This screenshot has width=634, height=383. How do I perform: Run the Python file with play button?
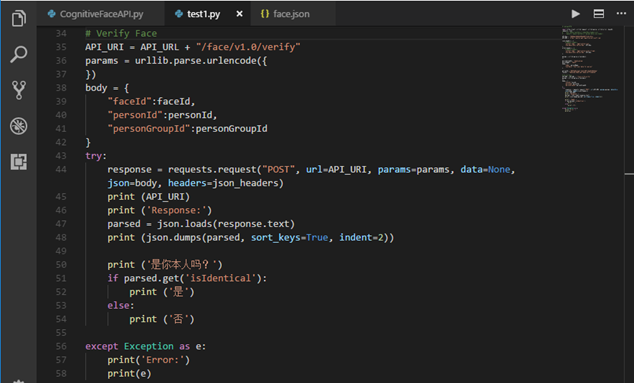(575, 14)
